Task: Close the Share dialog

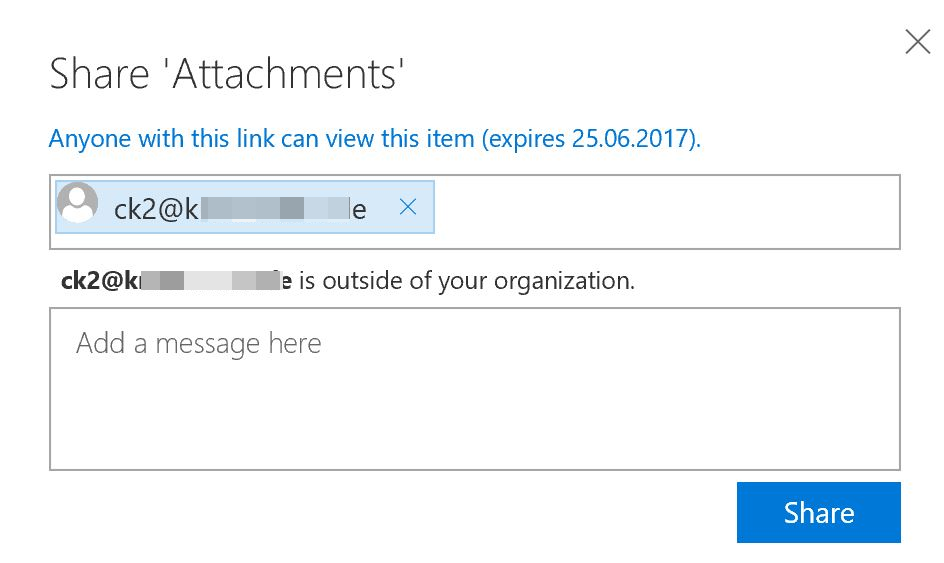Action: [x=917, y=41]
